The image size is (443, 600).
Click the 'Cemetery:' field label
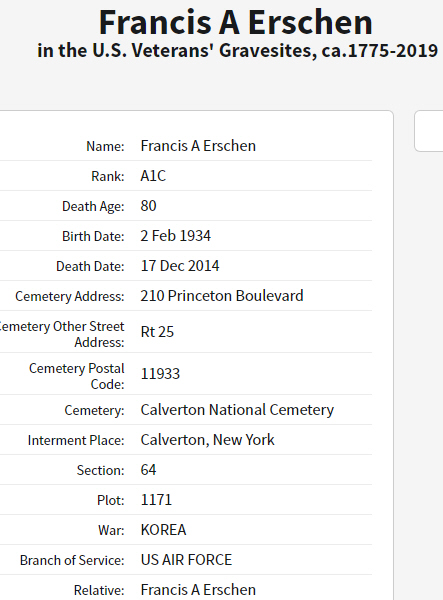pyautogui.click(x=94, y=410)
